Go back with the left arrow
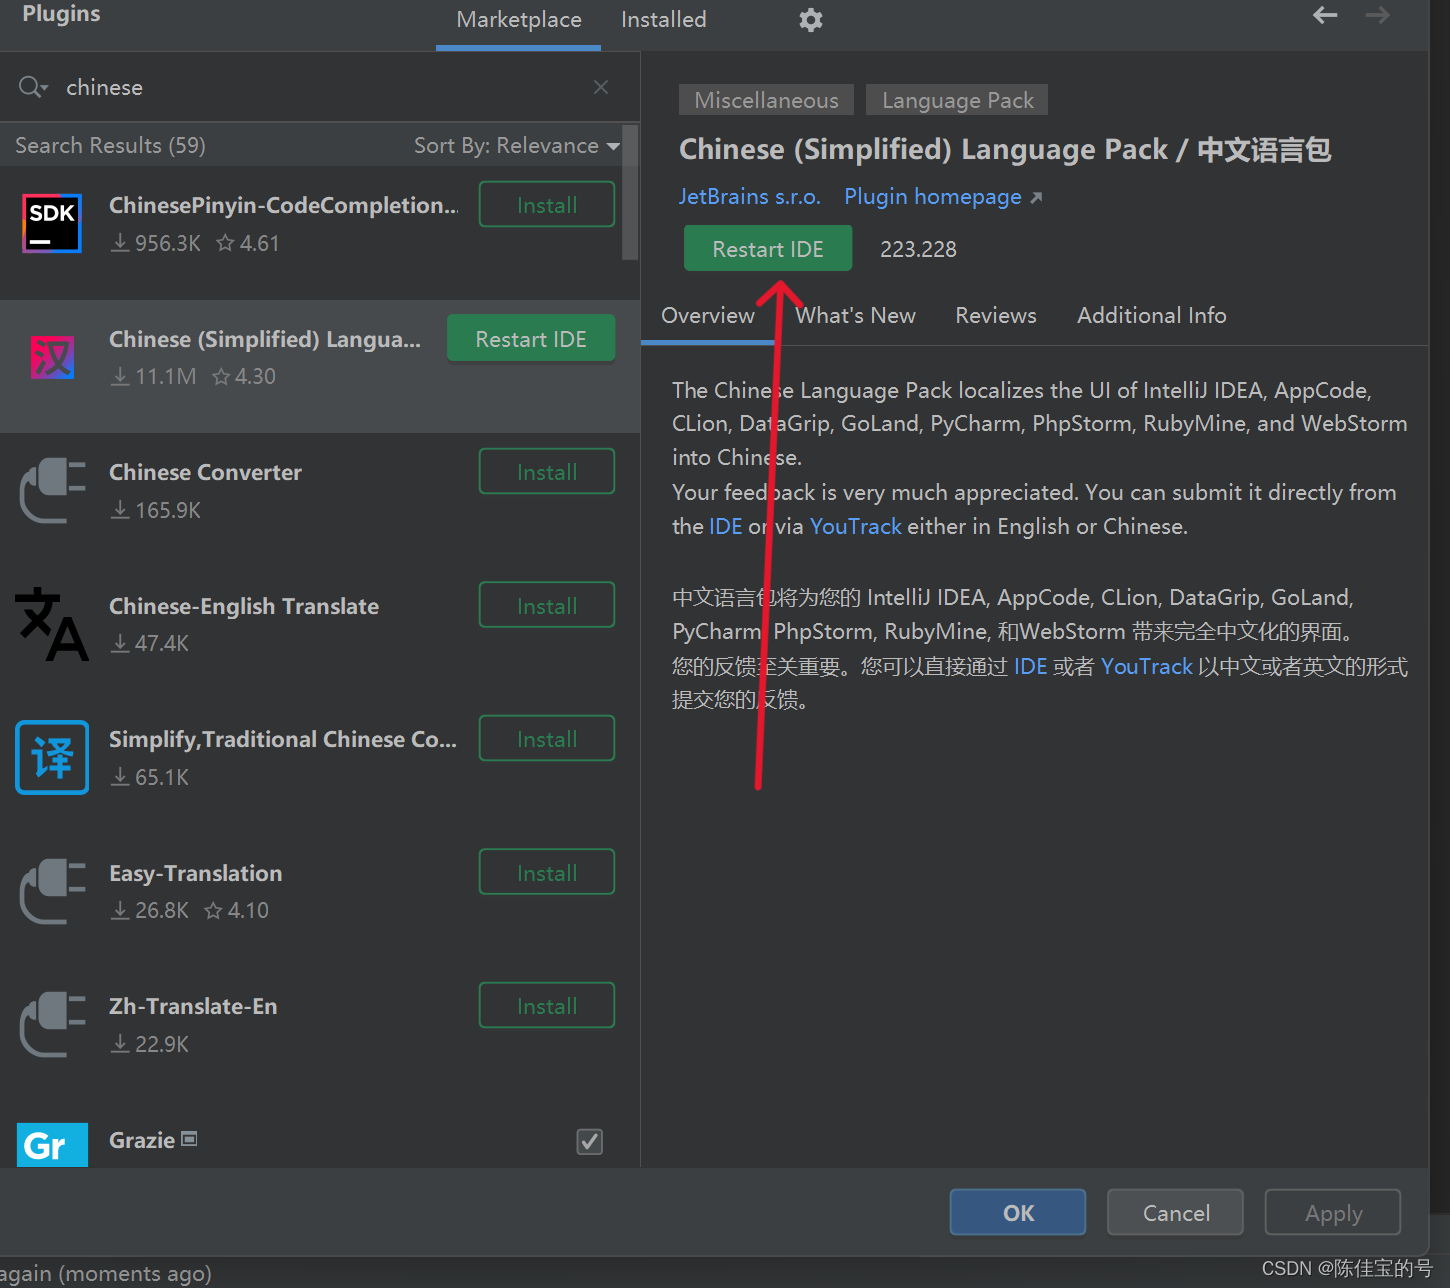Image resolution: width=1450 pixels, height=1288 pixels. coord(1325,15)
